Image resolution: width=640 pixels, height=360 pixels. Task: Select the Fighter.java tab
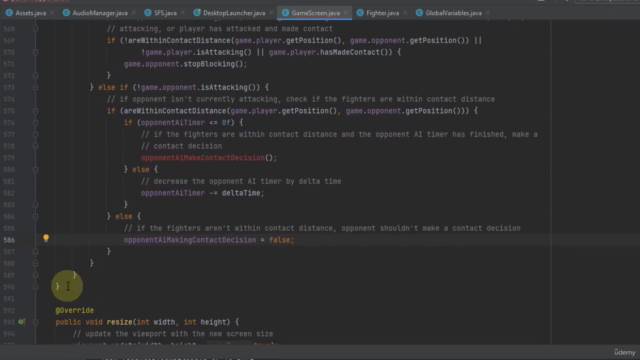tap(382, 13)
